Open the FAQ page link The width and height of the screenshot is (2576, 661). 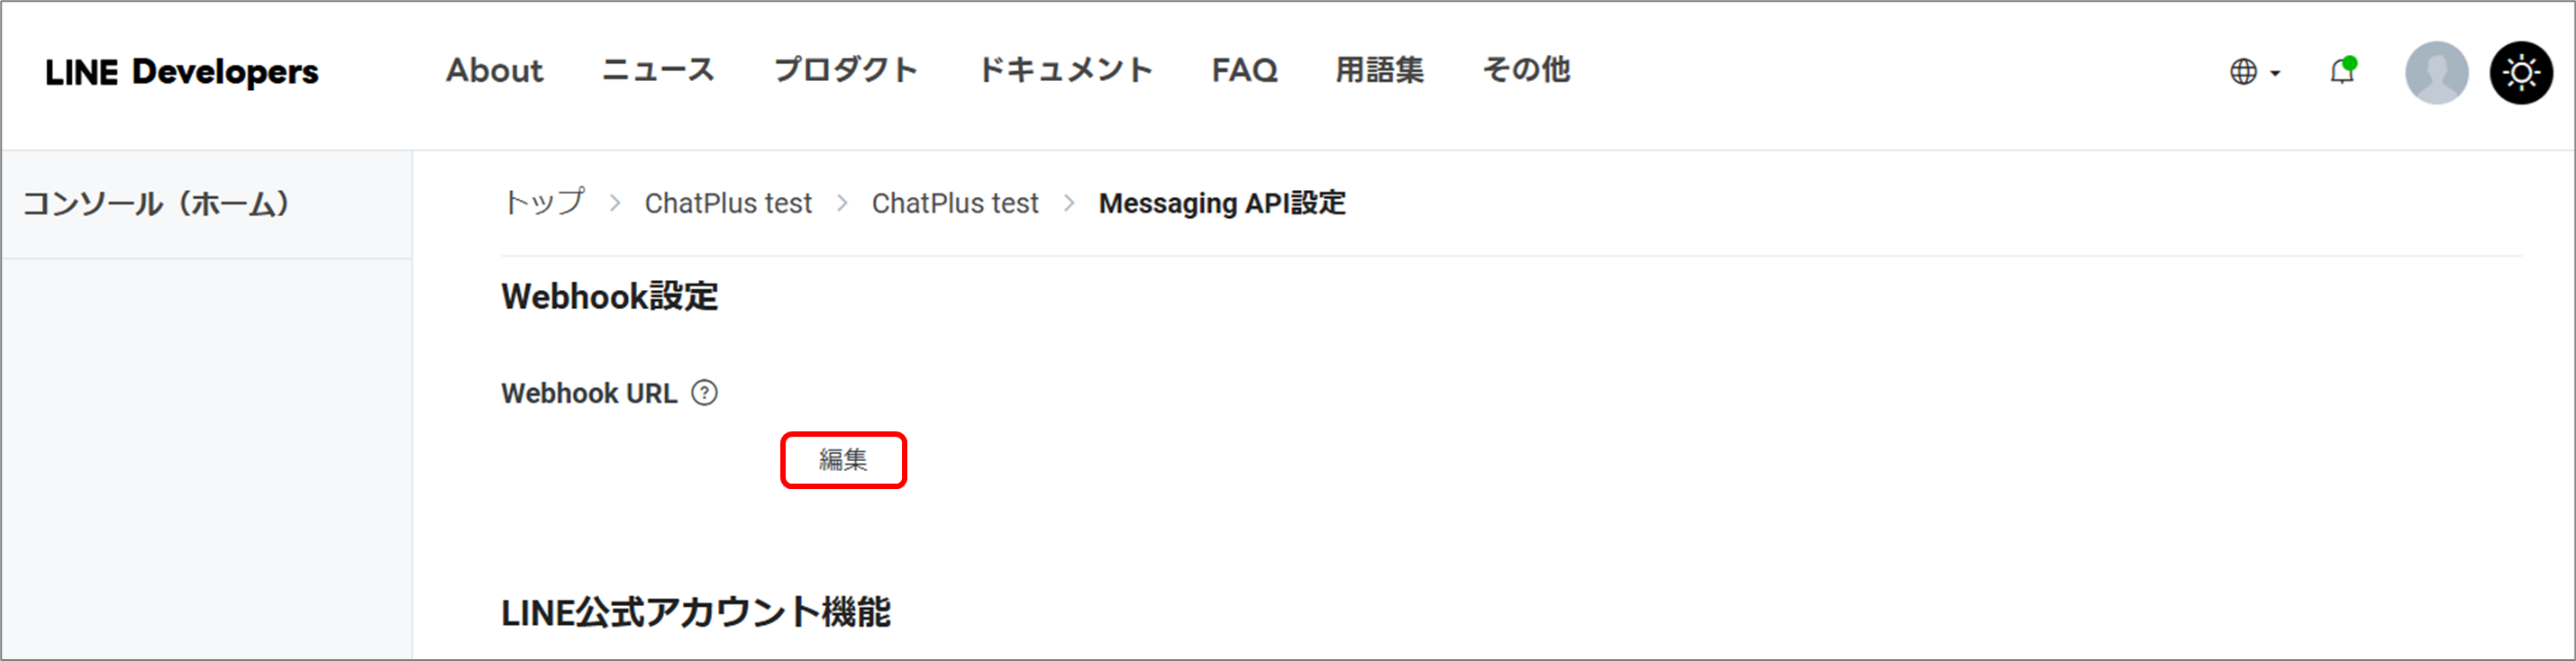tap(1244, 70)
